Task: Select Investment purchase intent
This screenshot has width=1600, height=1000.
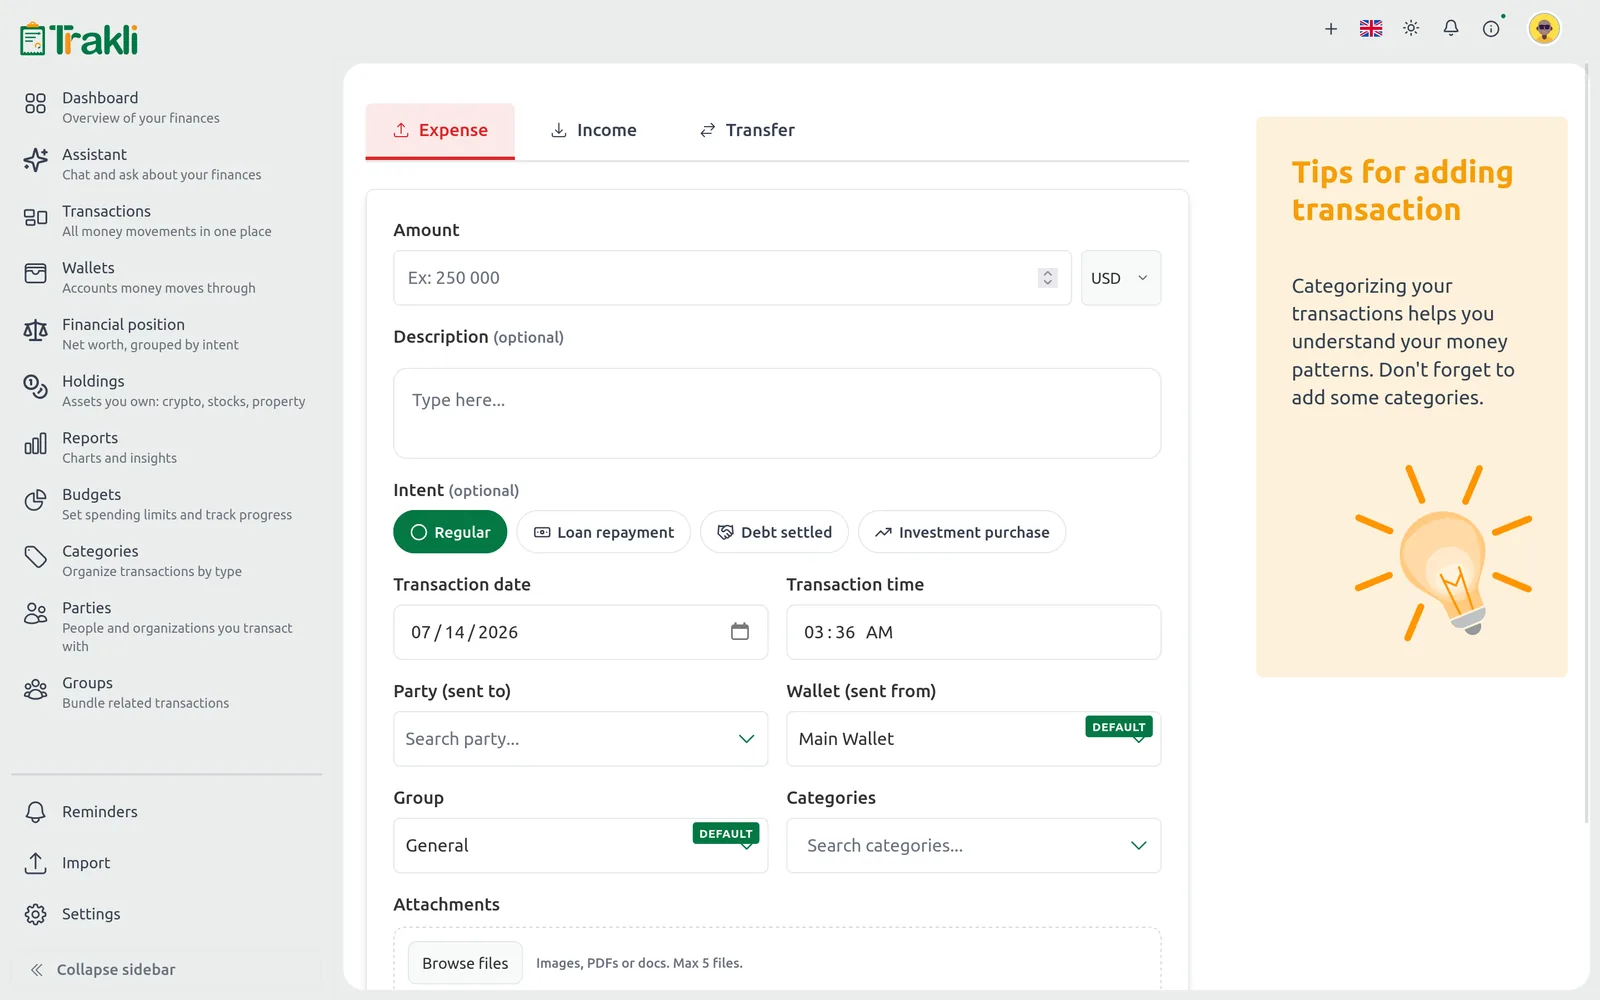Action: 962,532
